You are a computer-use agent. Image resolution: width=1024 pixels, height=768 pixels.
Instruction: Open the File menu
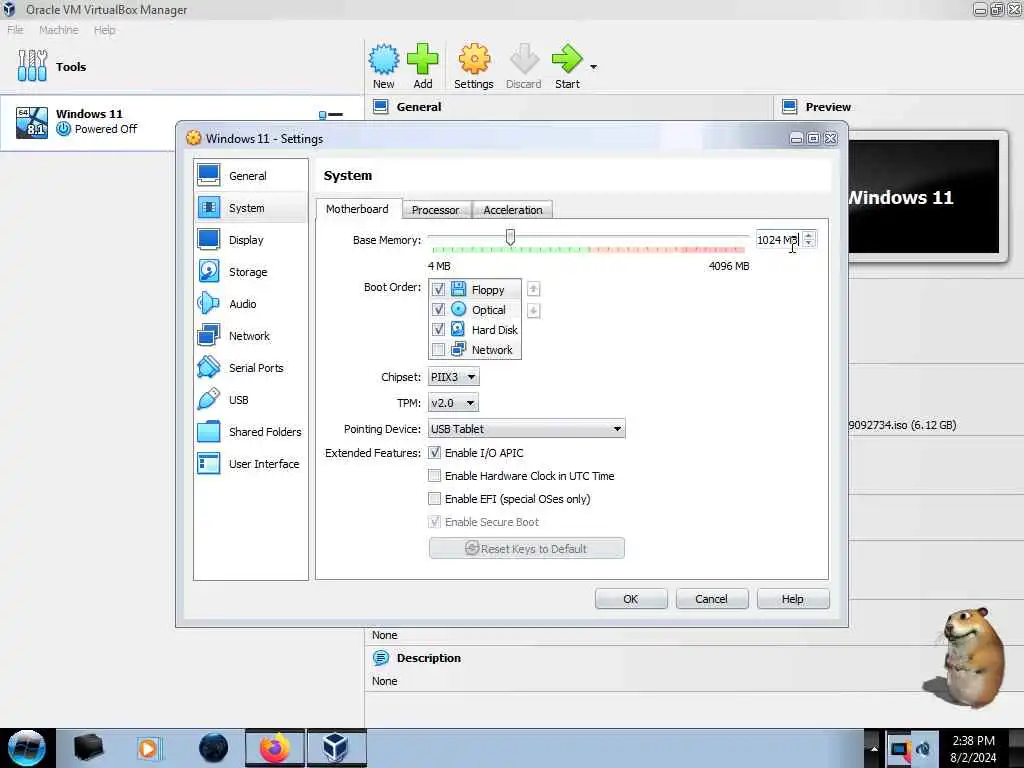[16, 30]
